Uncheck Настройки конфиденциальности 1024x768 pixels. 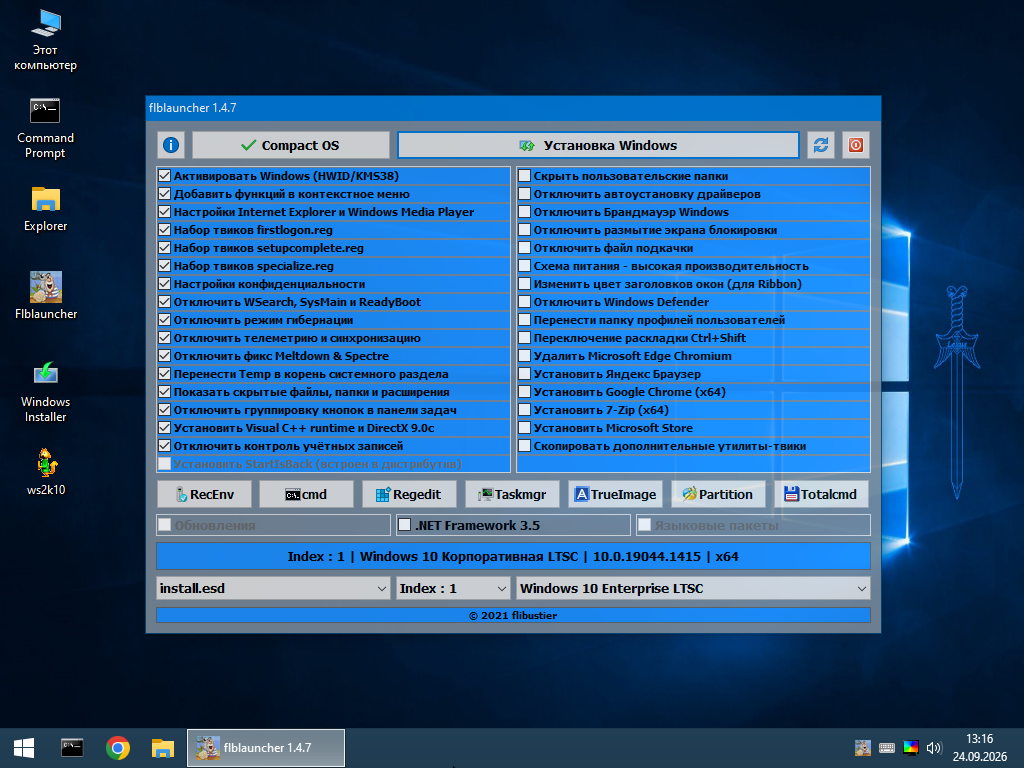pyautogui.click(x=165, y=284)
